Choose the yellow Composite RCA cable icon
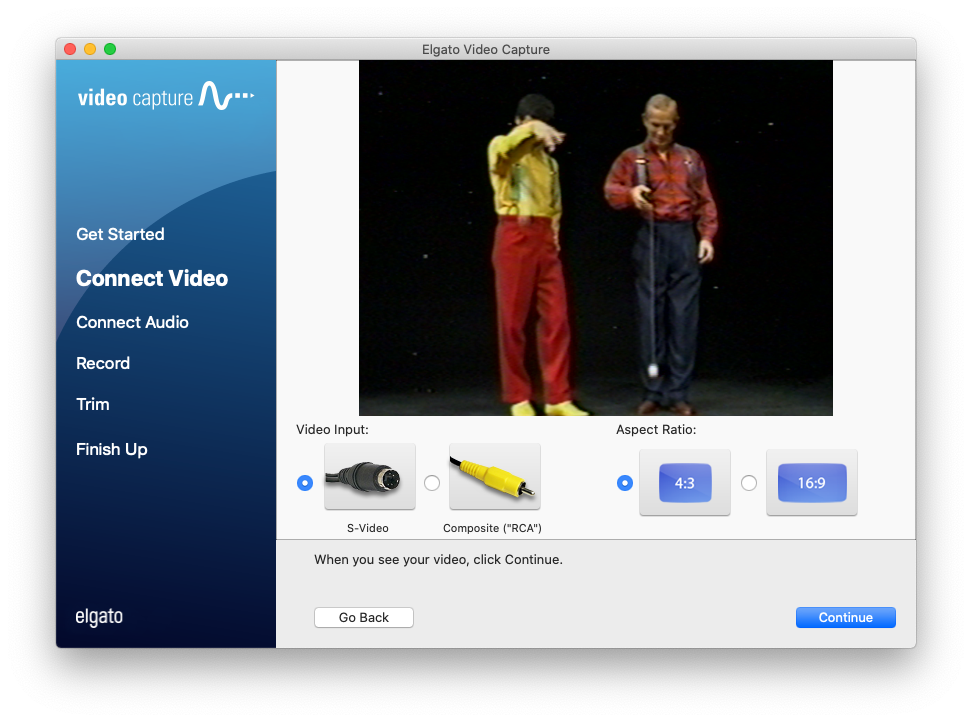This screenshot has height=722, width=972. (495, 477)
